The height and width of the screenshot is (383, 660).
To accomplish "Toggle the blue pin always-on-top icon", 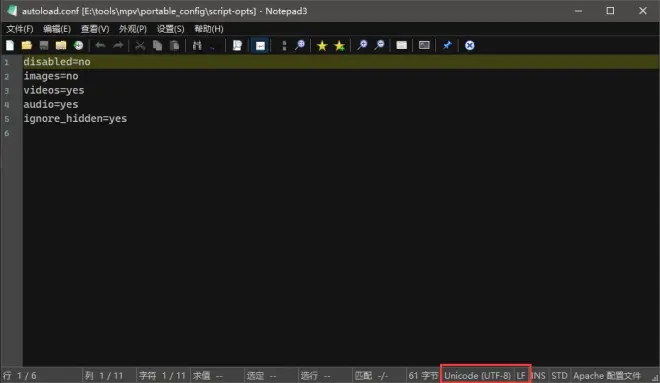I will point(447,45).
